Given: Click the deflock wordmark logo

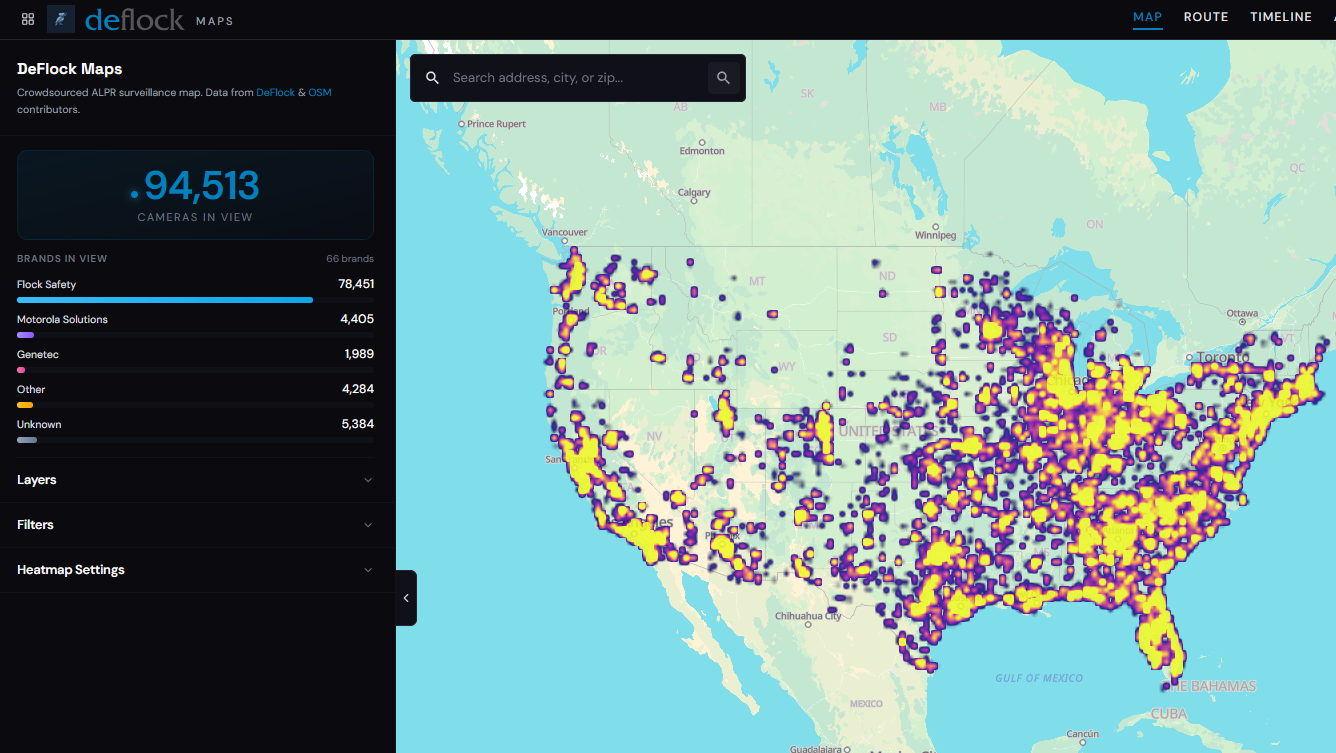Looking at the screenshot, I should tap(135, 19).
